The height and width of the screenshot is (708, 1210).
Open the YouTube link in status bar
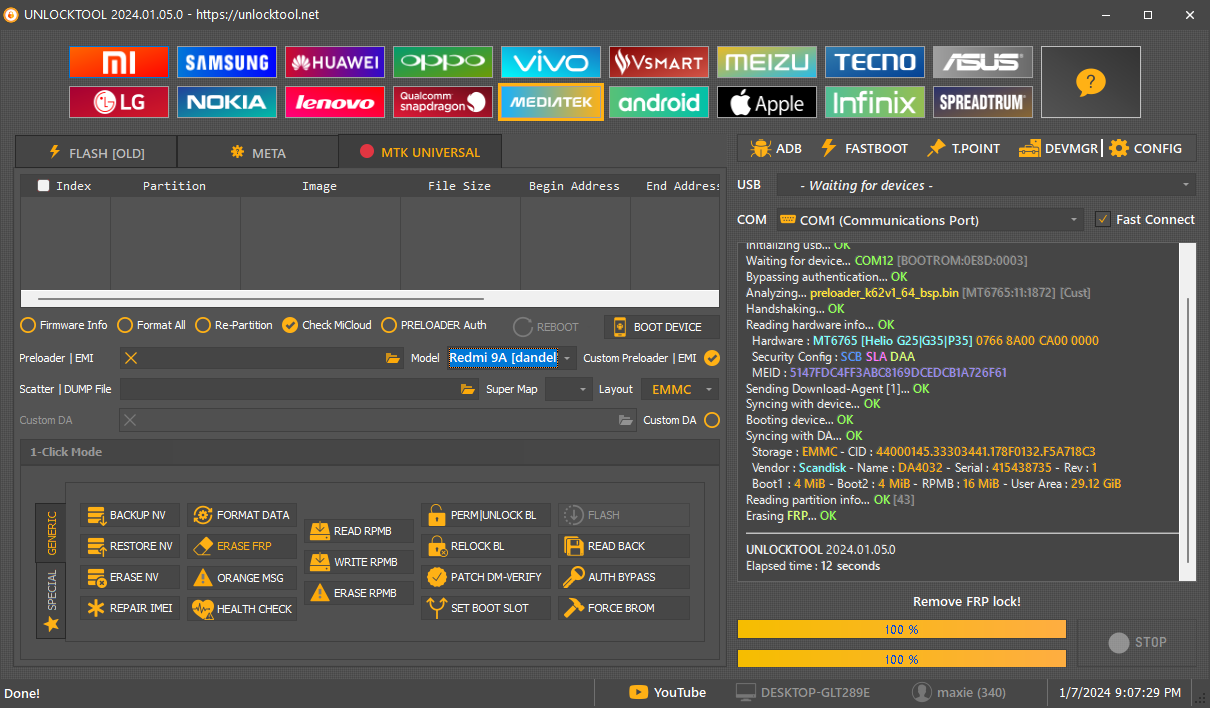(x=667, y=692)
